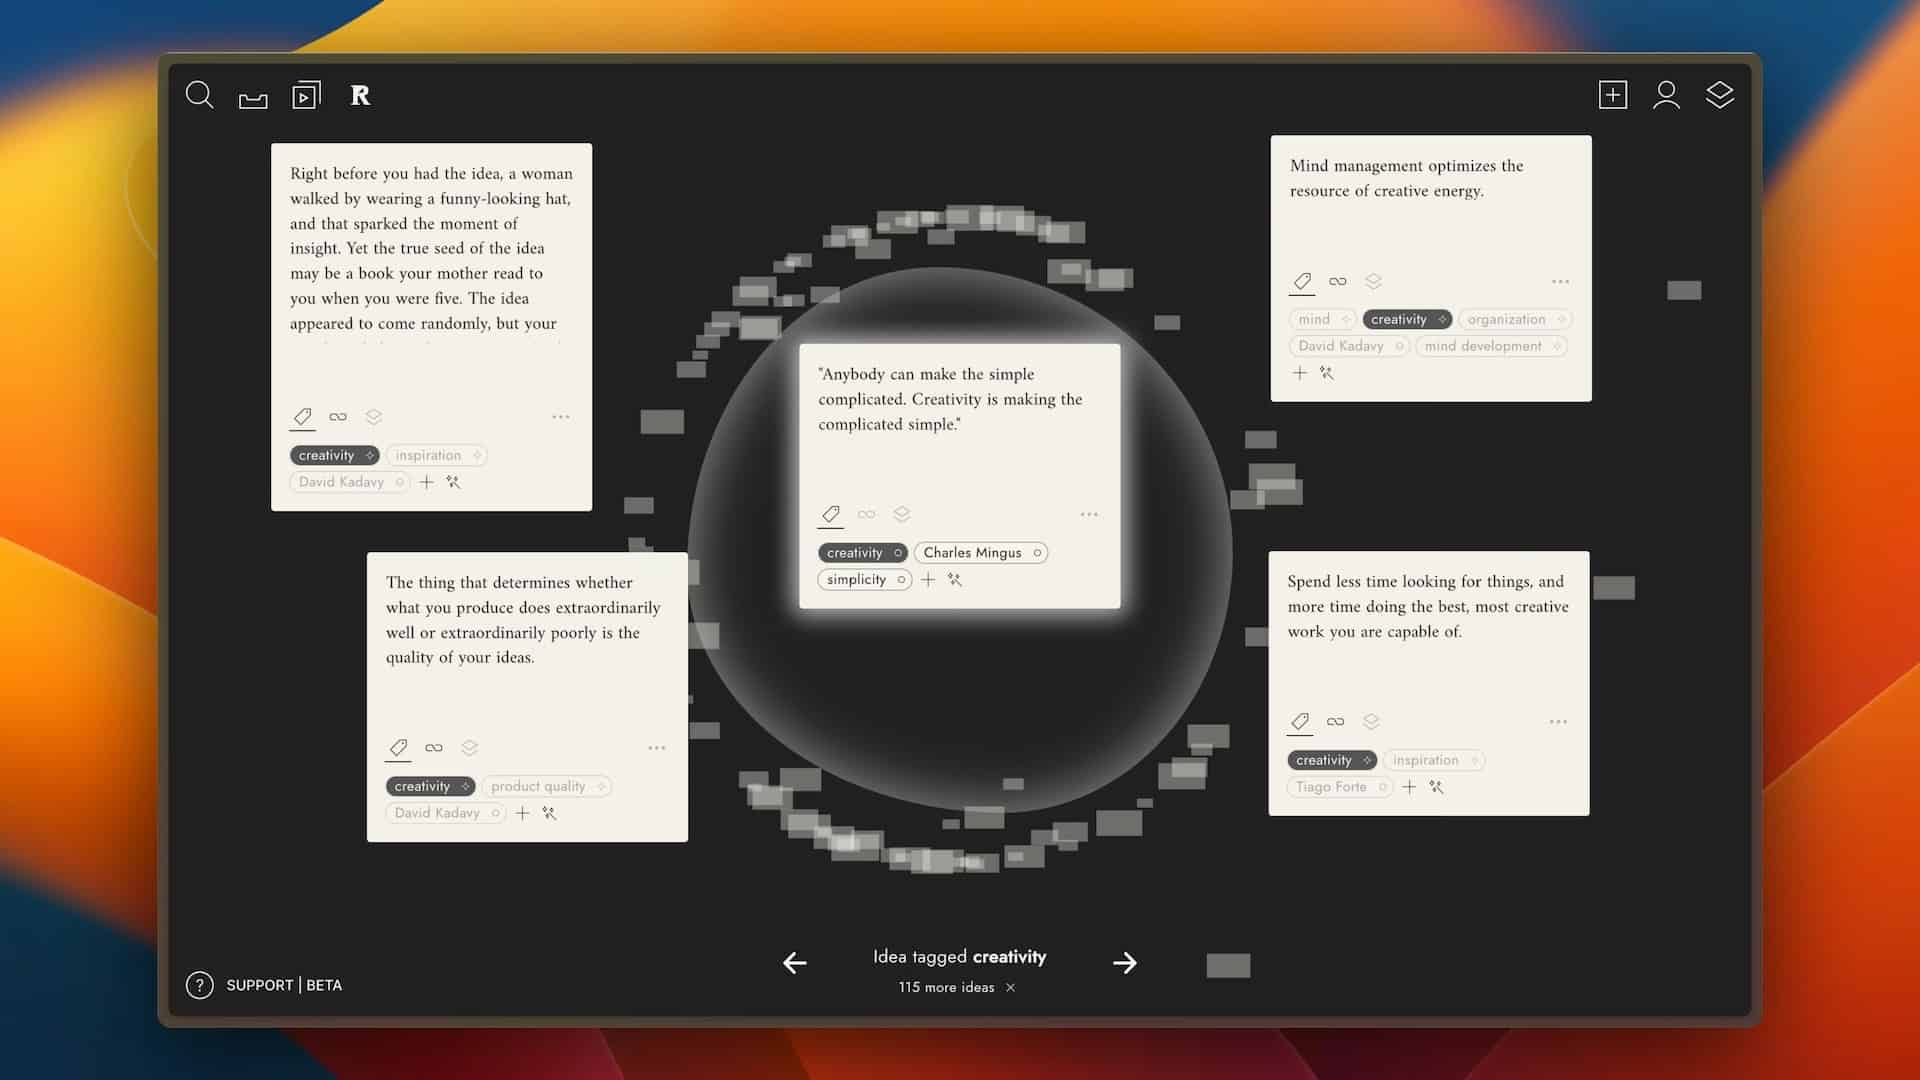1920x1080 pixels.
Task: Open options menu on the David Kadavy idea card
Action: pos(560,416)
